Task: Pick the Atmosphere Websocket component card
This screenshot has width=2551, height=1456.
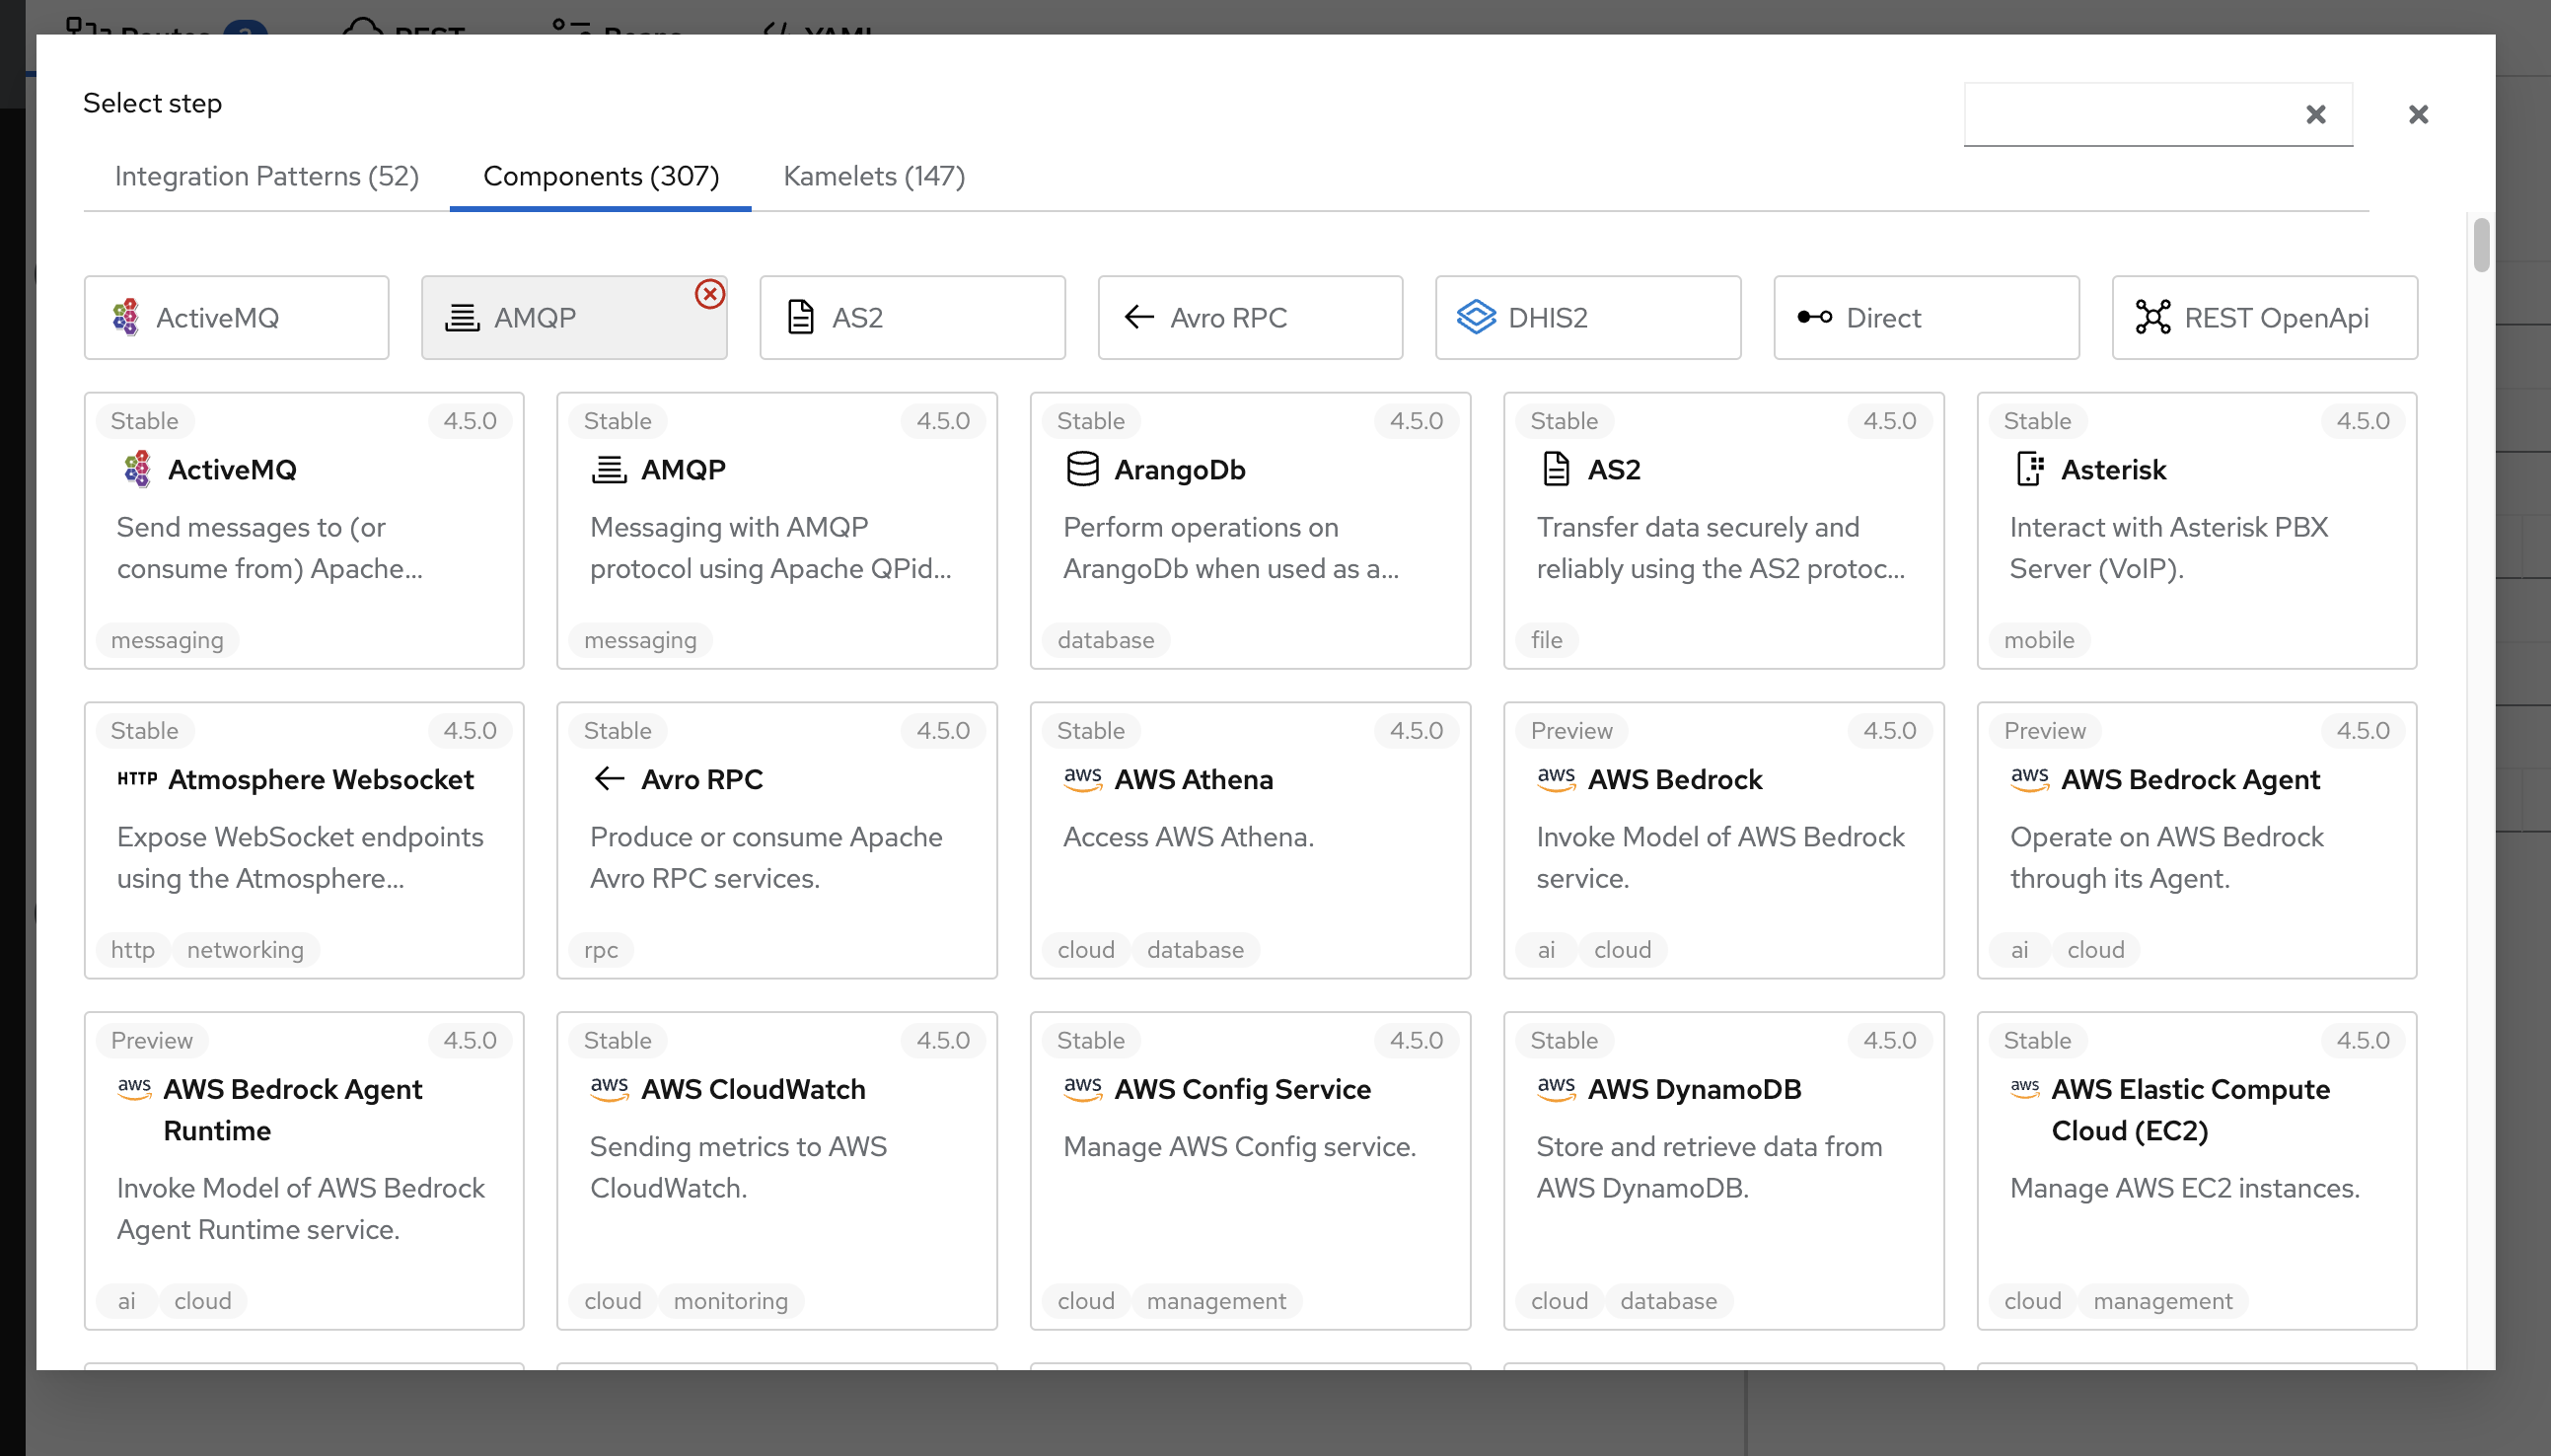Action: pyautogui.click(x=304, y=840)
